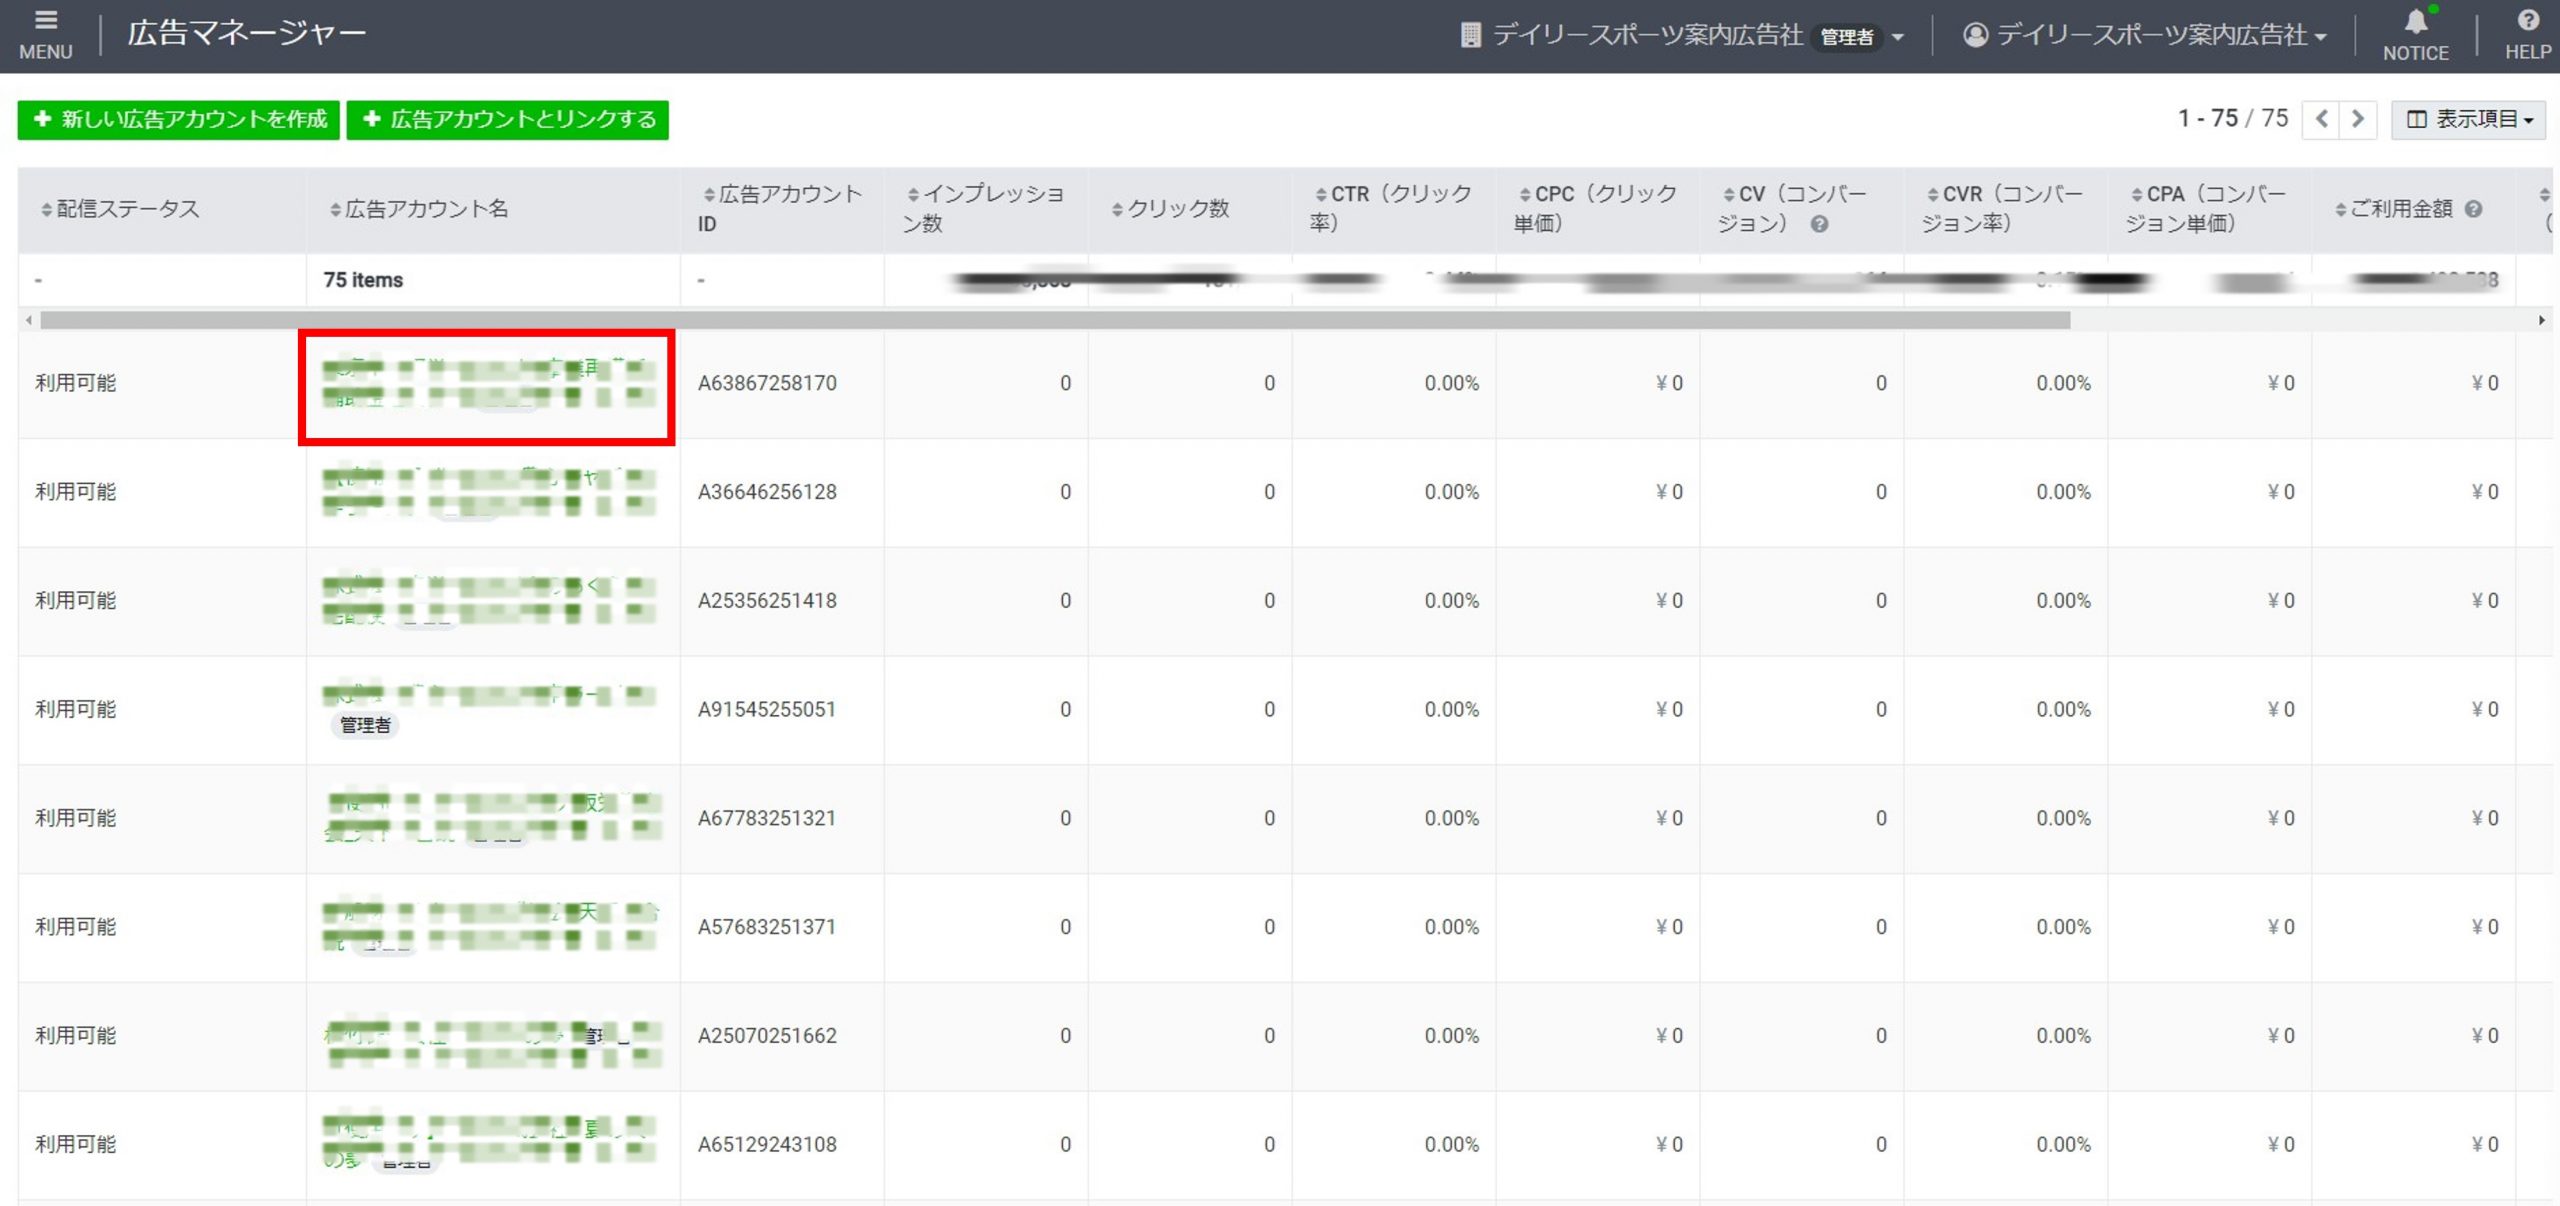
Task: Open the 表示項目 dropdown
Action: [x=2468, y=119]
